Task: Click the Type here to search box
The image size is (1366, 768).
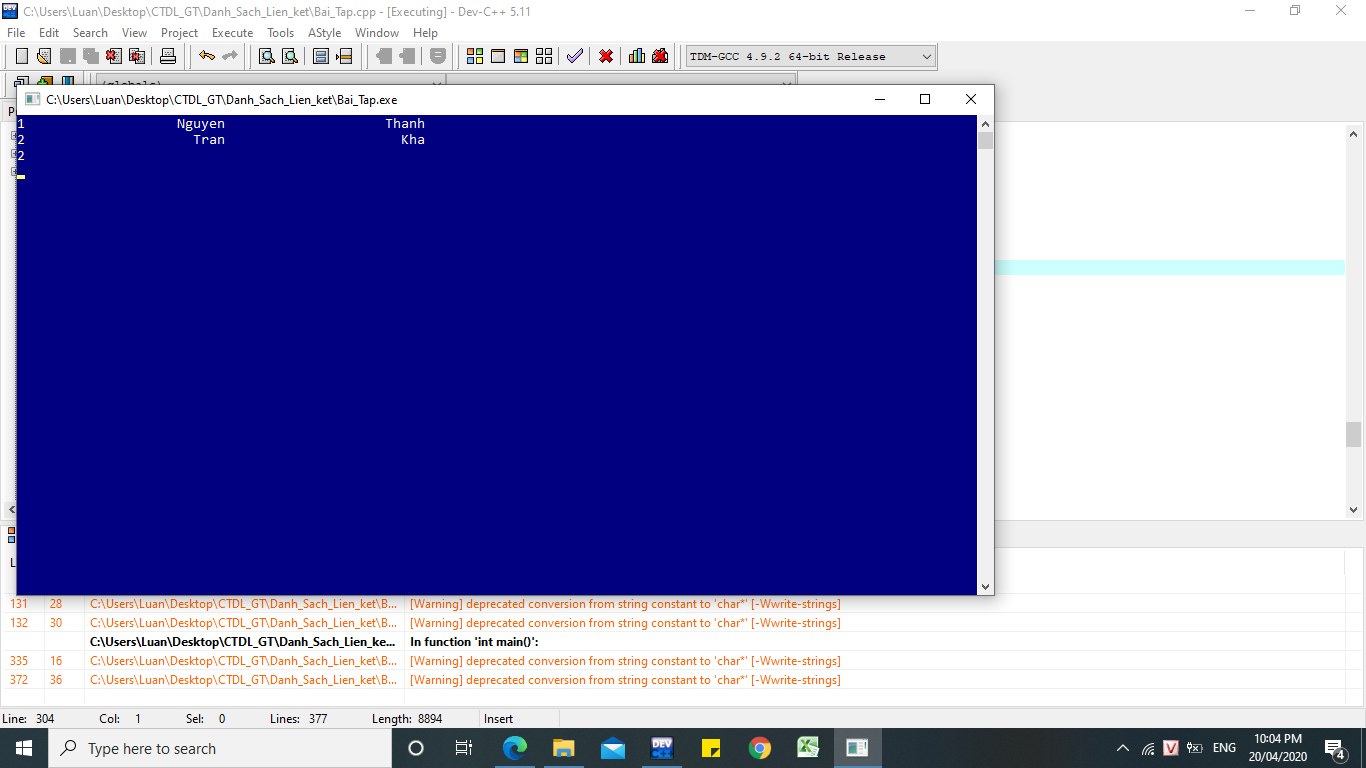Action: click(220, 748)
